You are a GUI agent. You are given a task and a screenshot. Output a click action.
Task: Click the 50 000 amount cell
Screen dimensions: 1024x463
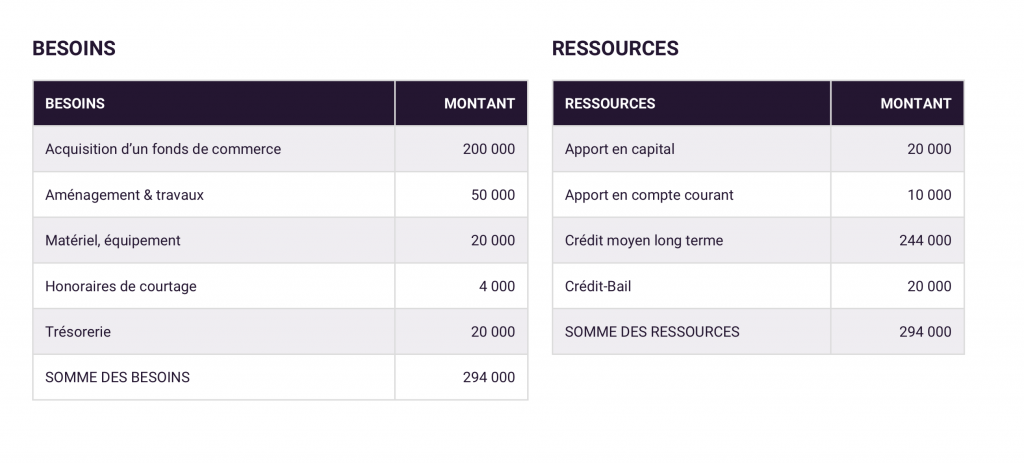click(461, 195)
